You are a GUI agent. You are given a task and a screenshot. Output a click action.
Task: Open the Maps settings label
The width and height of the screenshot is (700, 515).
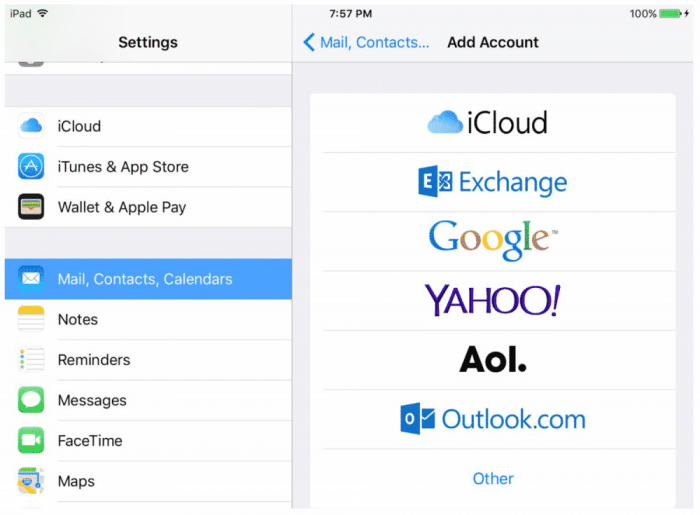click(x=76, y=482)
